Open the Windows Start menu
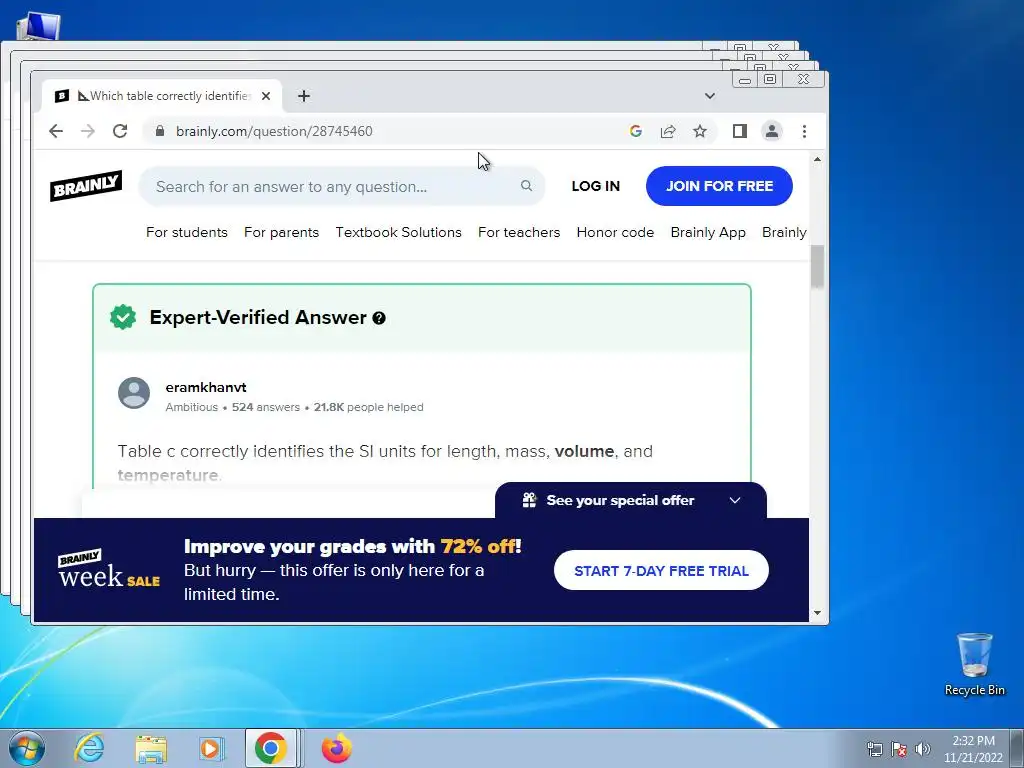The width and height of the screenshot is (1024, 768). point(27,748)
